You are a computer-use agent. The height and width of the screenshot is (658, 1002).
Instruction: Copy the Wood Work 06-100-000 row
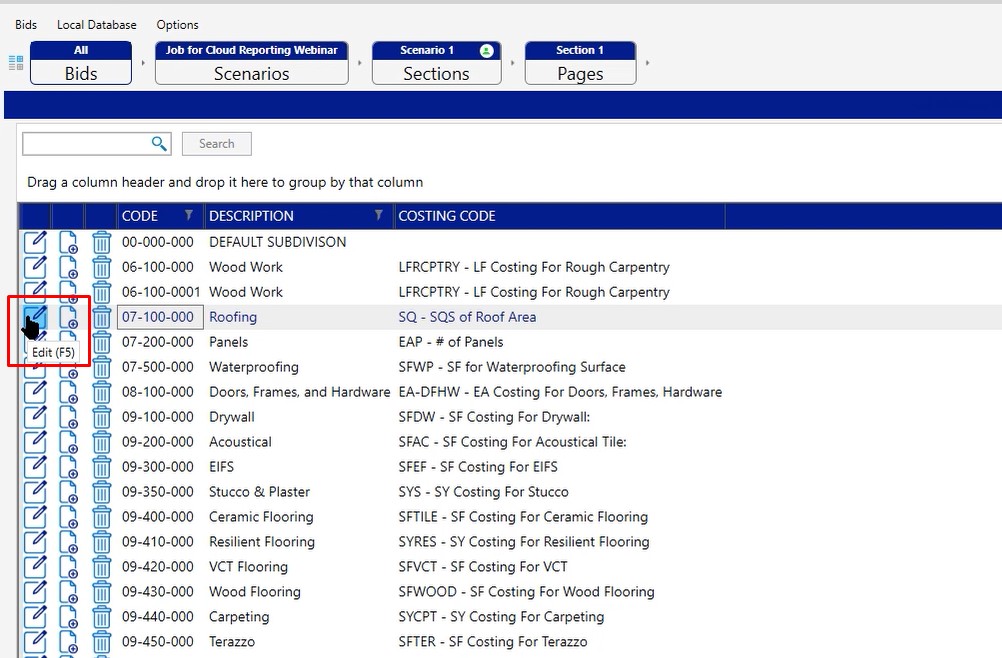pyautogui.click(x=68, y=267)
